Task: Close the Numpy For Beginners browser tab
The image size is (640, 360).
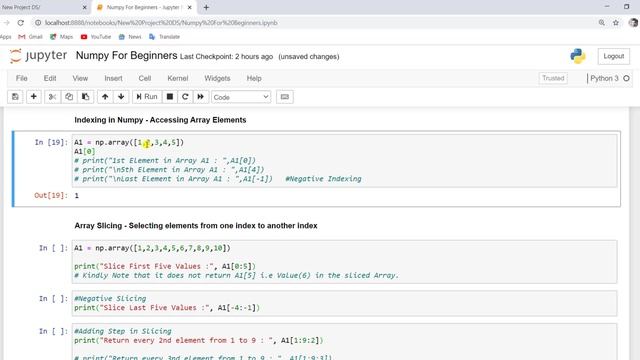Action: 189,7
